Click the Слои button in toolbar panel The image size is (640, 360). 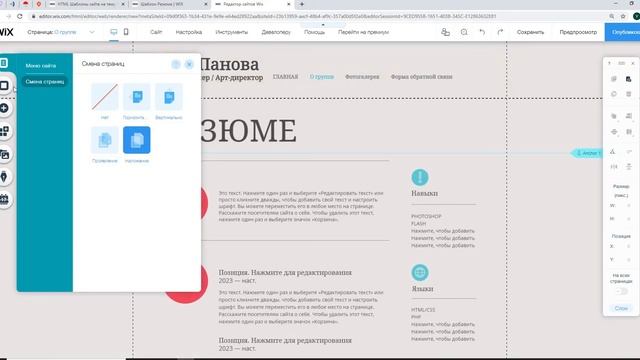click(621, 308)
